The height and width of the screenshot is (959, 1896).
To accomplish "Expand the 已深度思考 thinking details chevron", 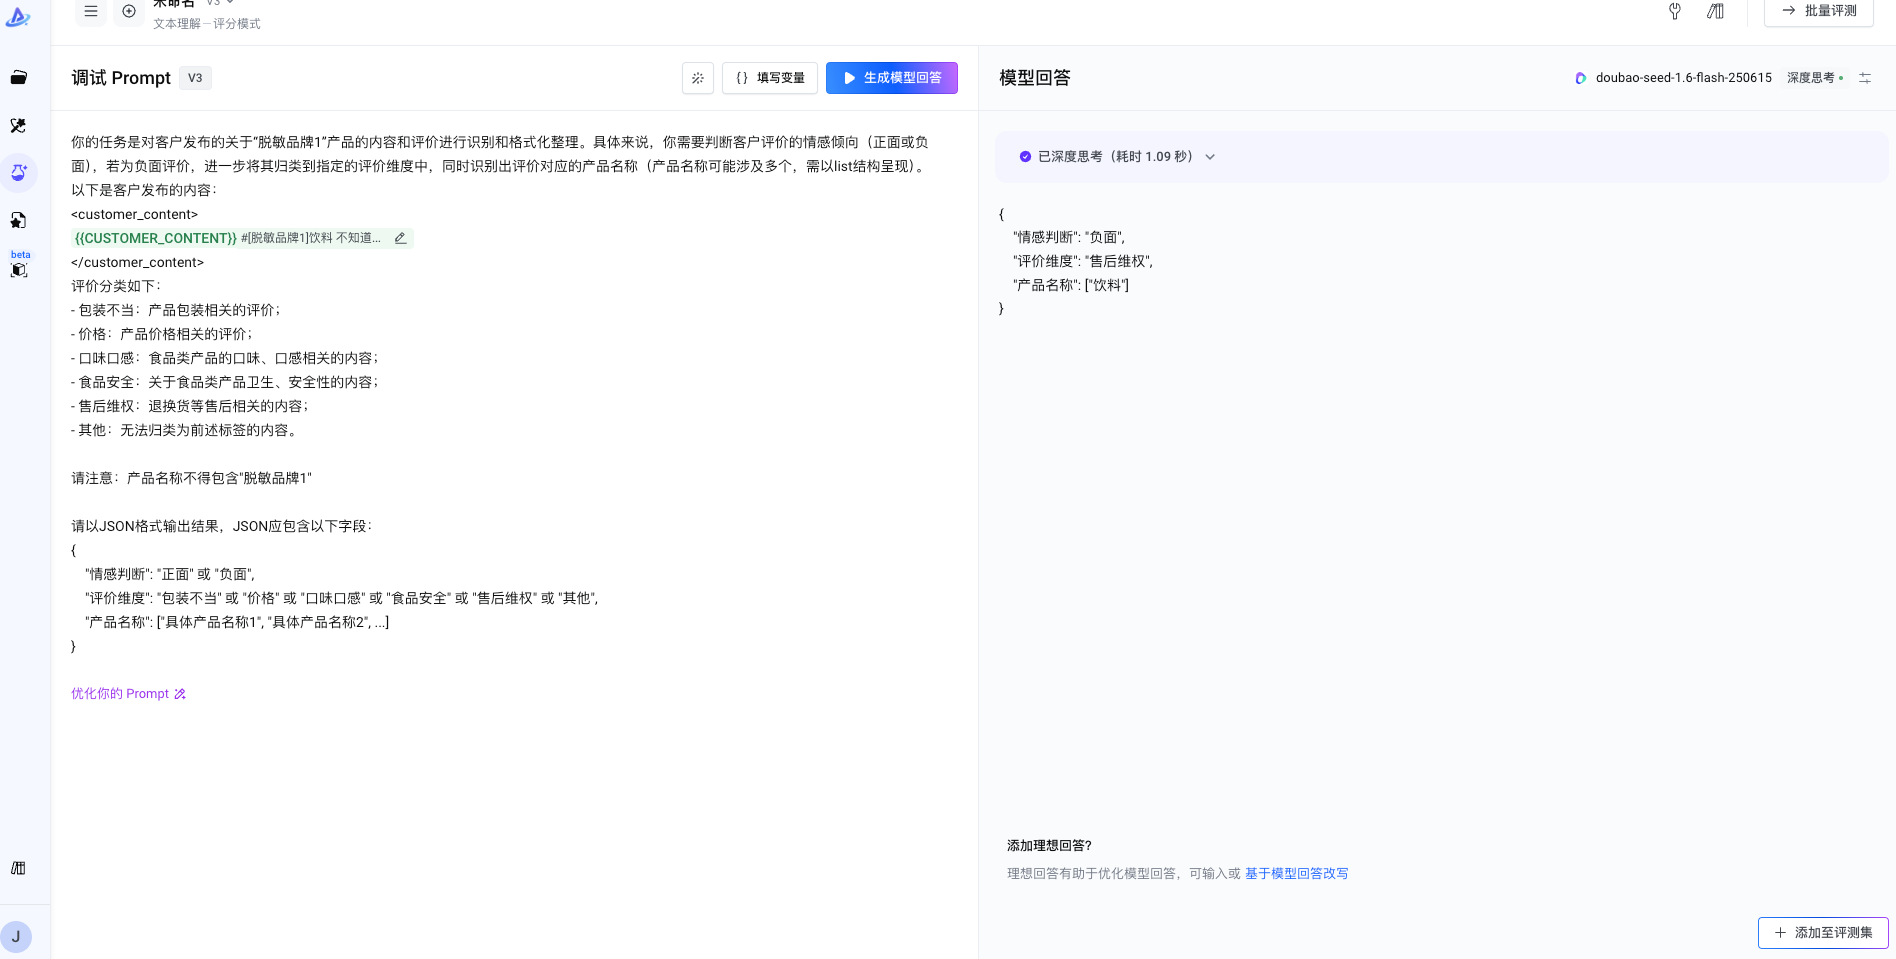I will click(x=1210, y=157).
